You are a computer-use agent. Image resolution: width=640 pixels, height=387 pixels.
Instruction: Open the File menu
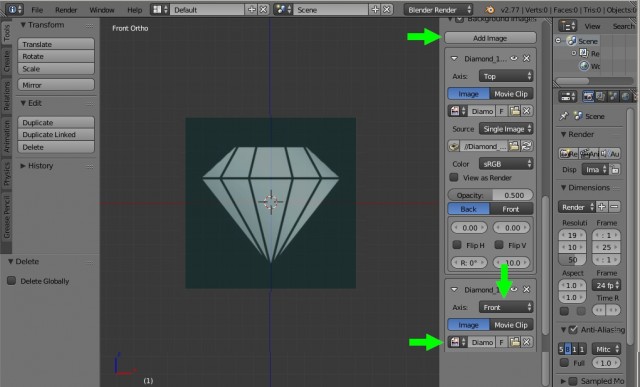tap(37, 10)
